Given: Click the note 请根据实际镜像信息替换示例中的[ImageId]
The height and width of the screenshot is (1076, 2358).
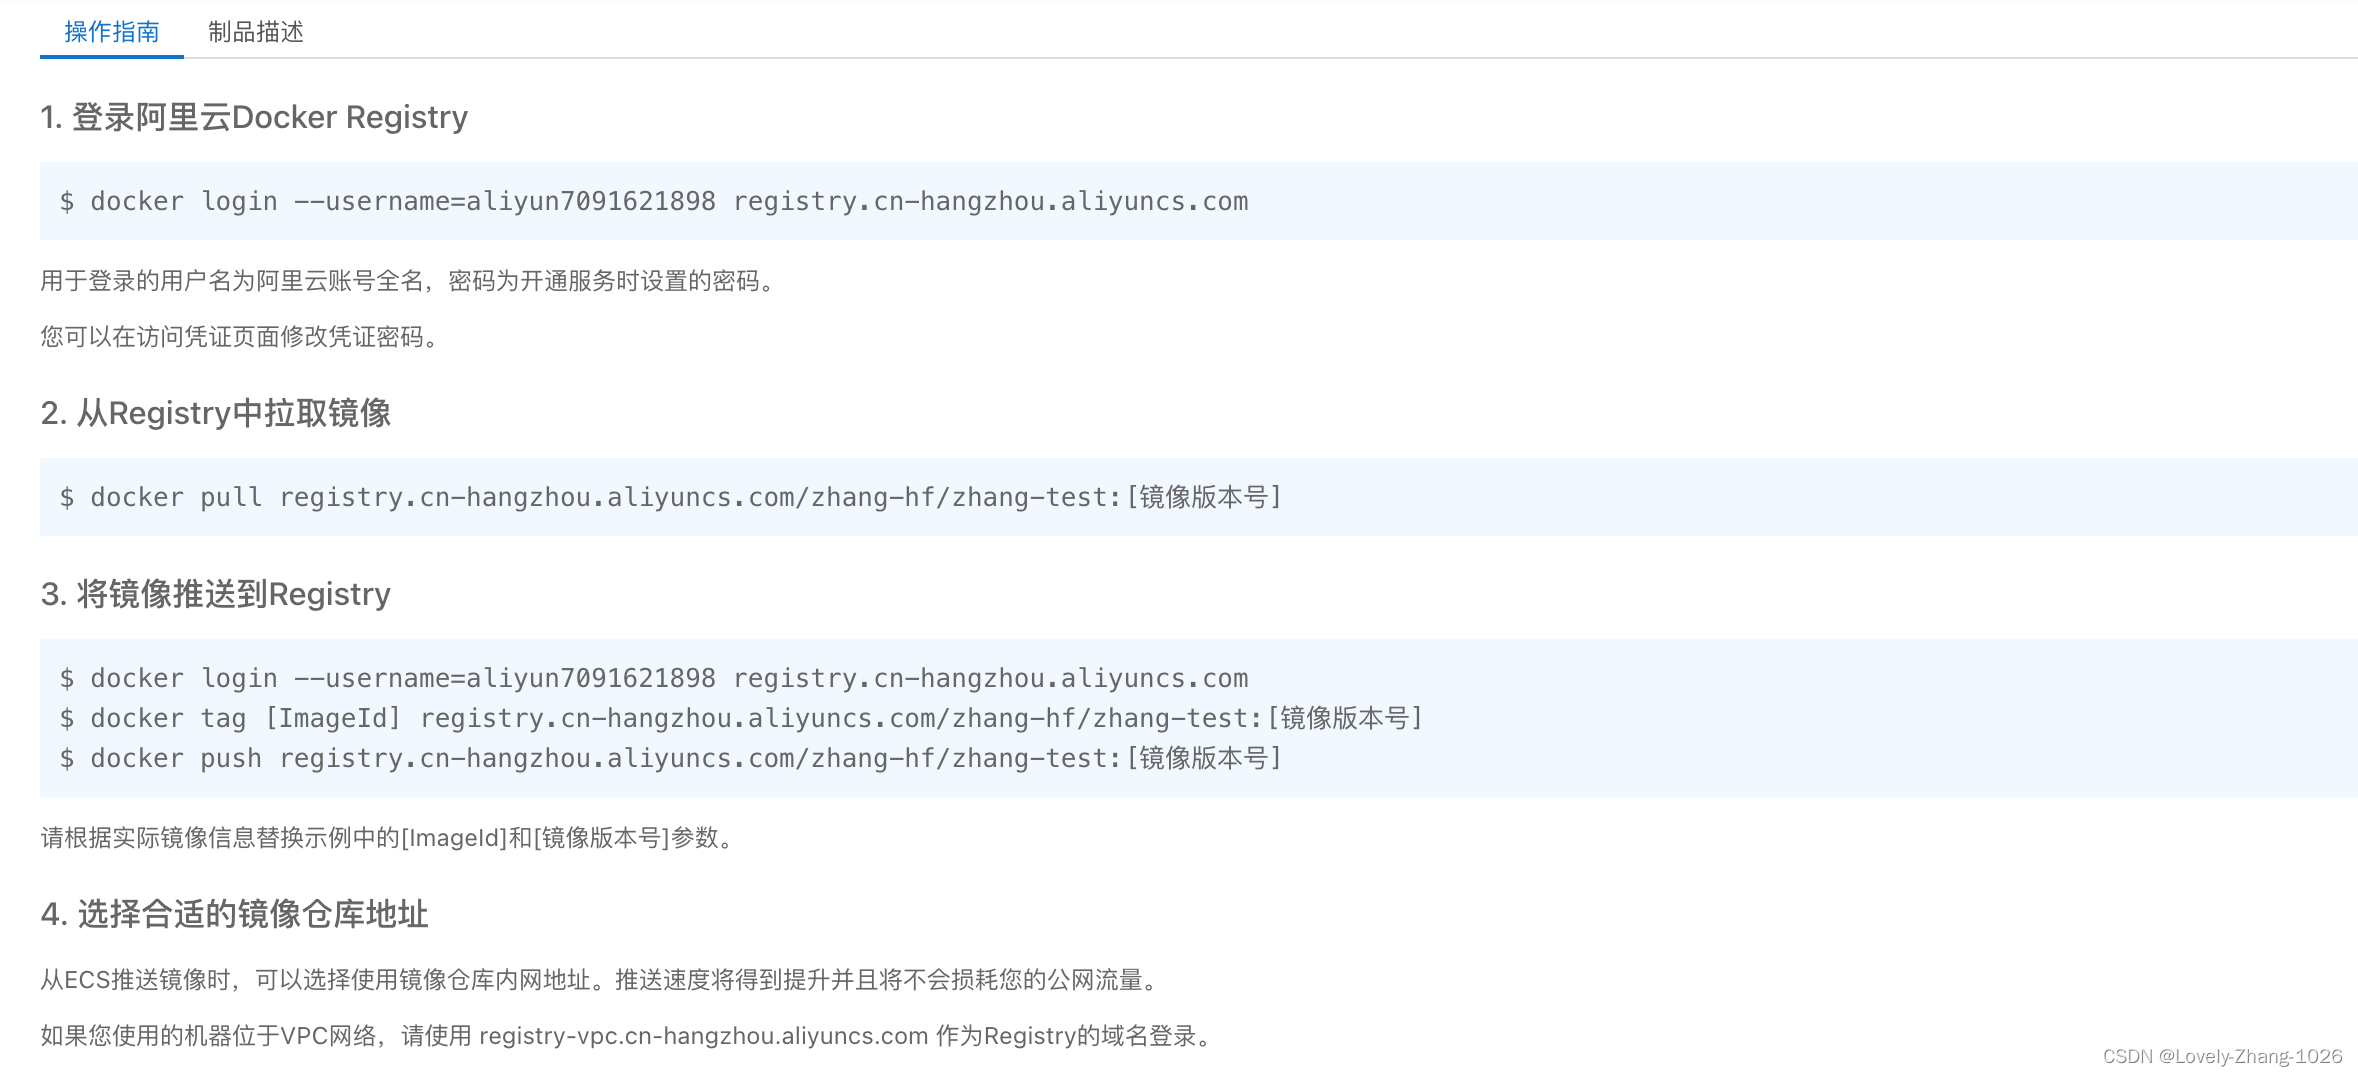Looking at the screenshot, I should pyautogui.click(x=390, y=838).
